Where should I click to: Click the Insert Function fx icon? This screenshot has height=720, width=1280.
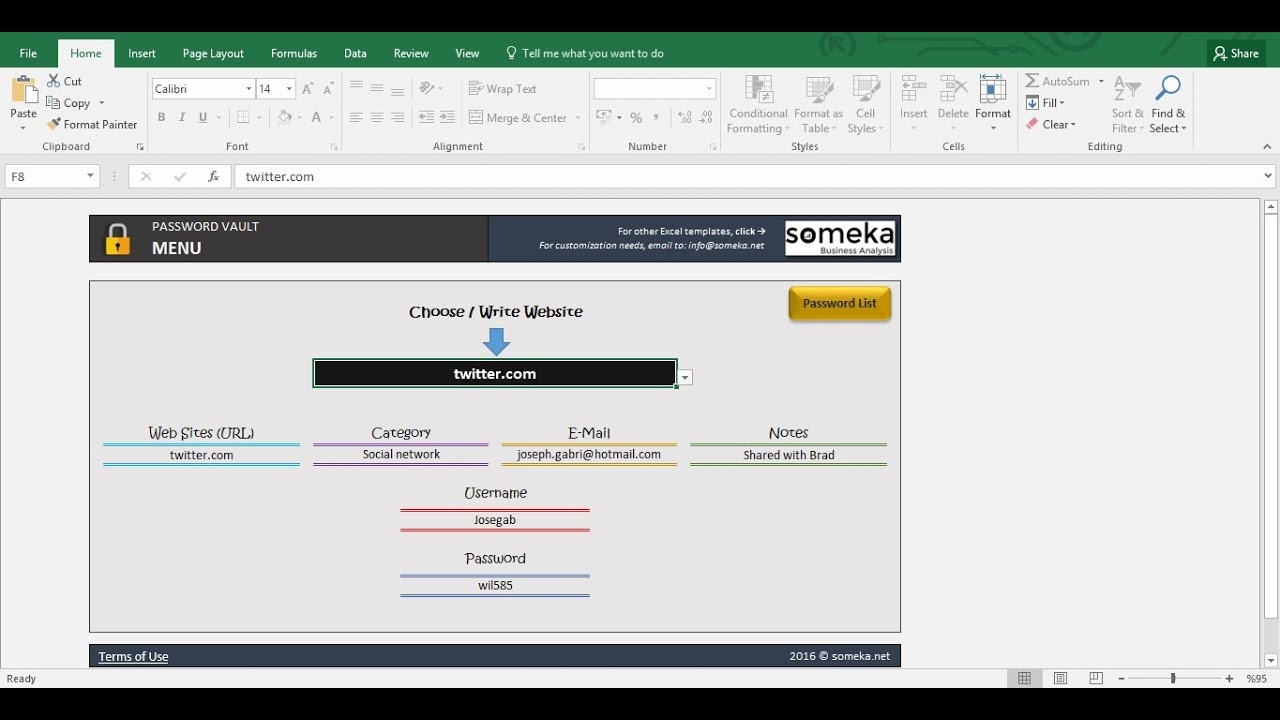[x=213, y=177]
